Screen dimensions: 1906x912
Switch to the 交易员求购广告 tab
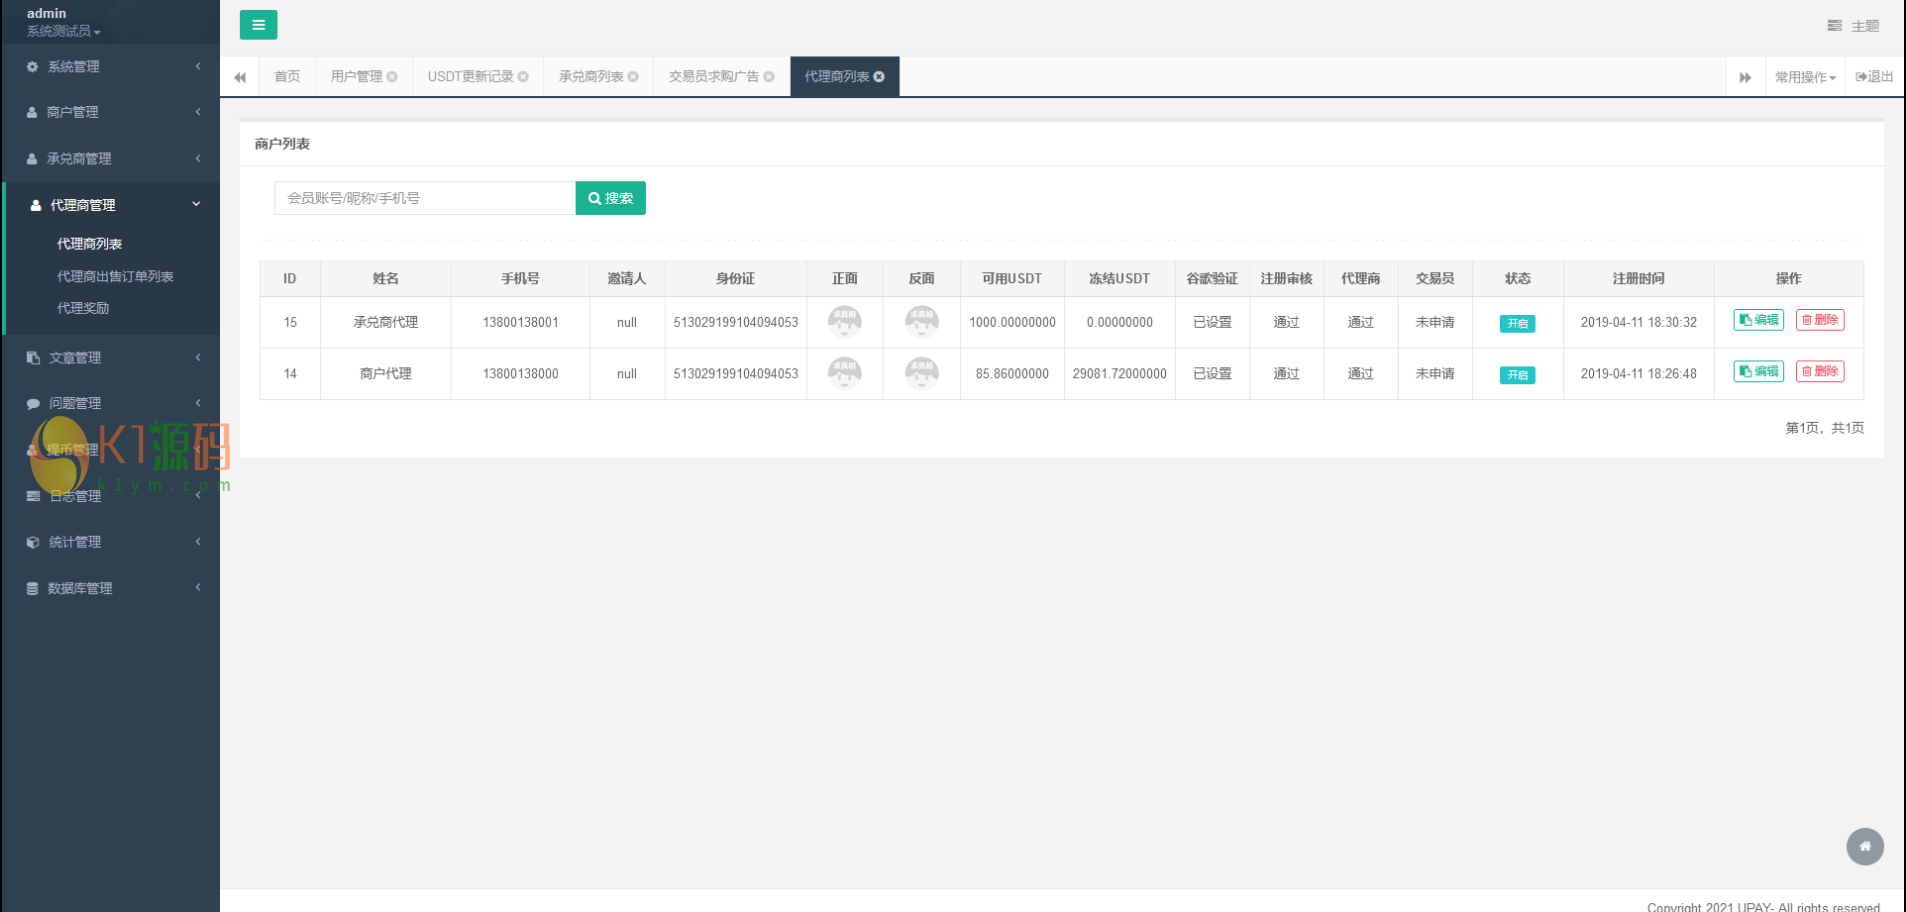click(x=714, y=77)
